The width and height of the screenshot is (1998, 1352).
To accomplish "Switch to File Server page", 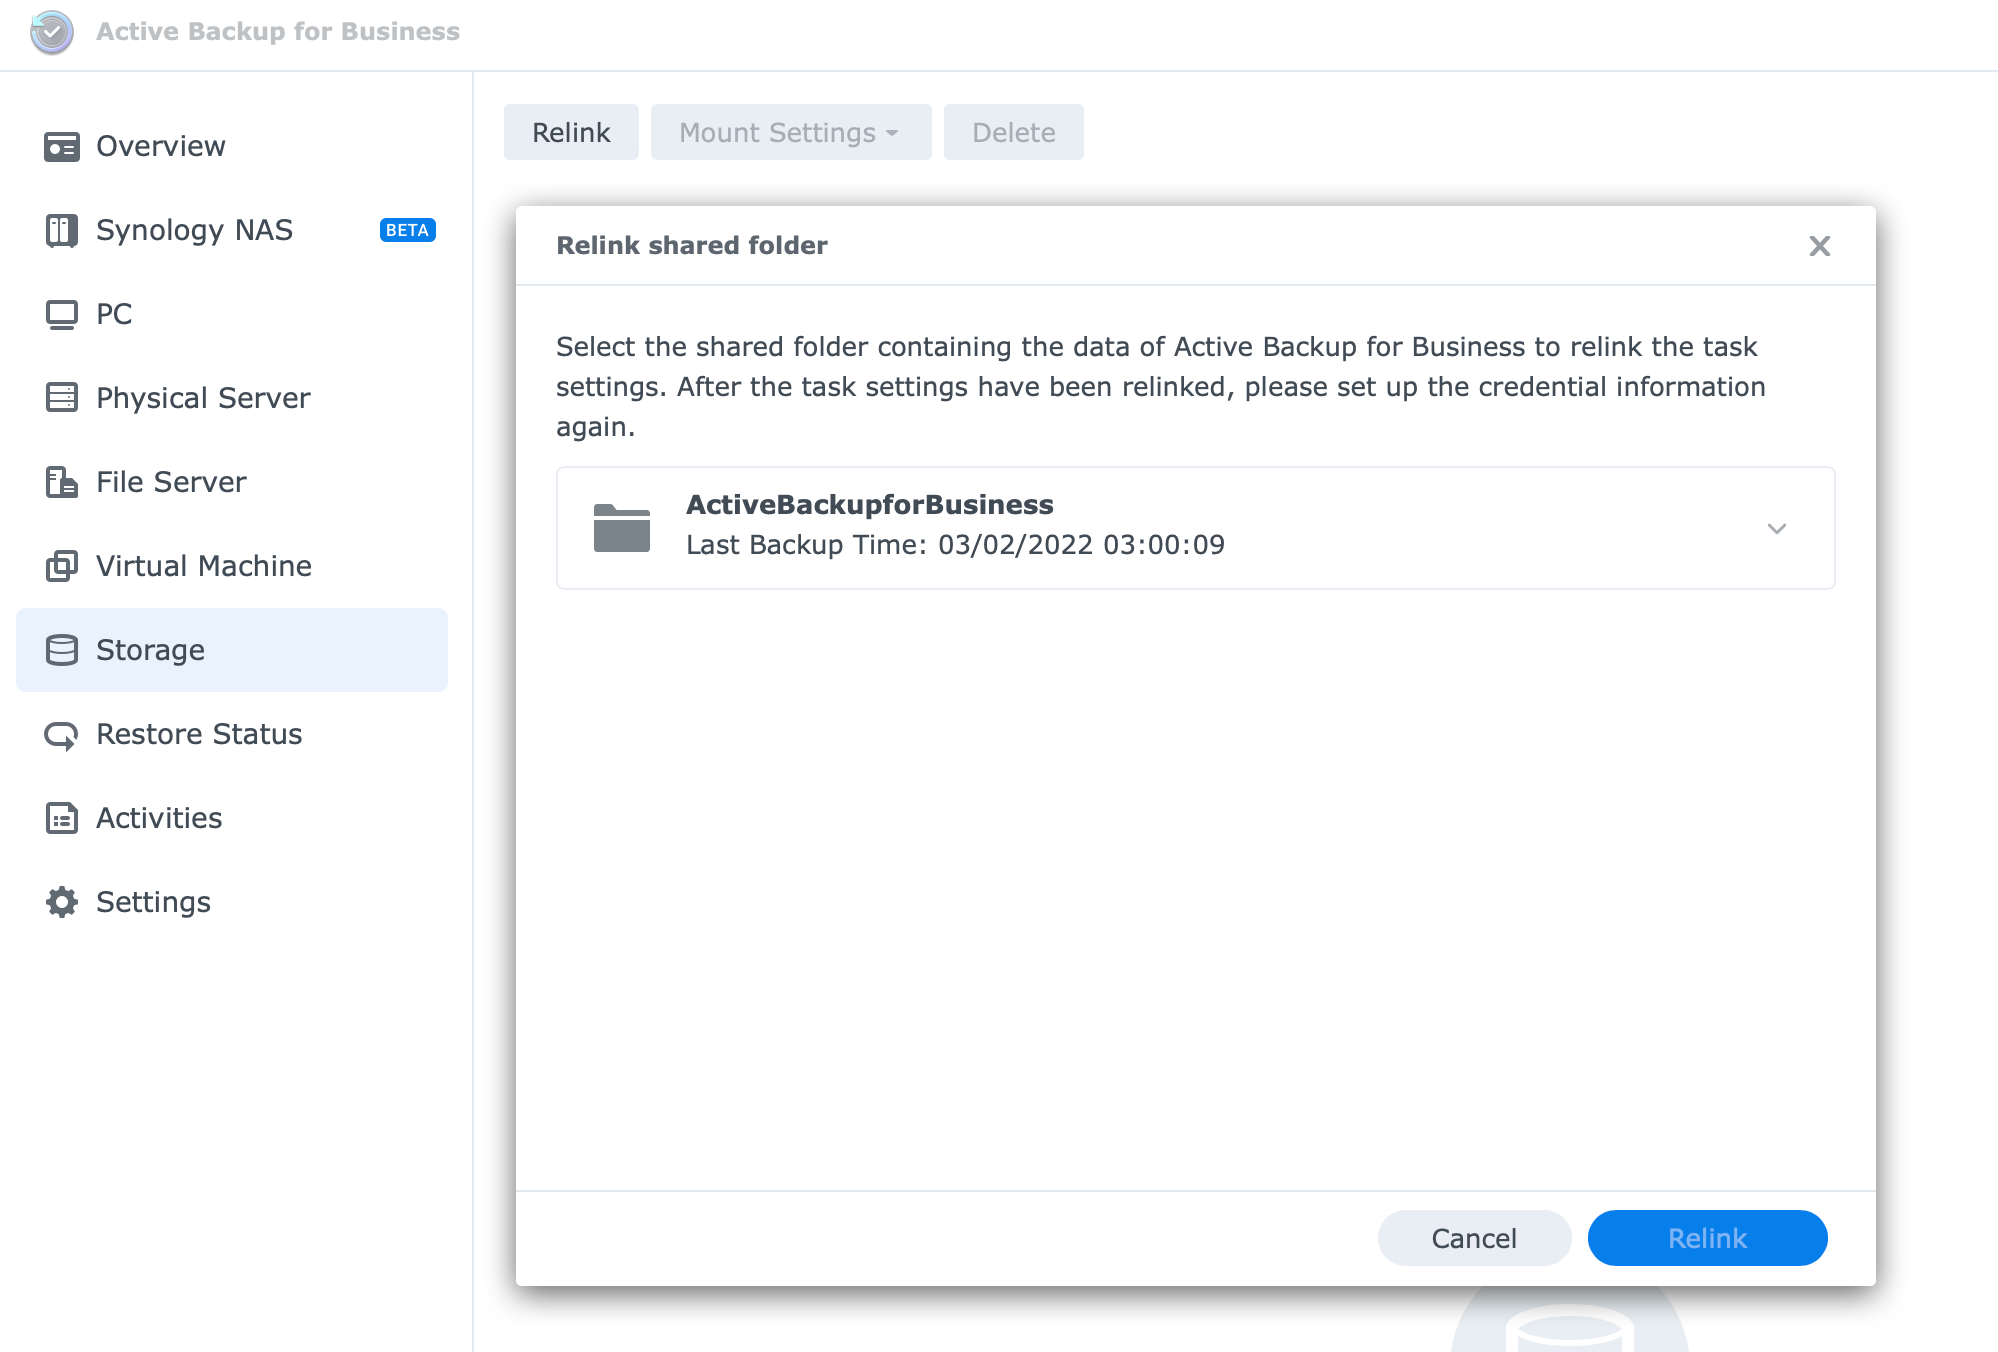I will click(x=232, y=482).
